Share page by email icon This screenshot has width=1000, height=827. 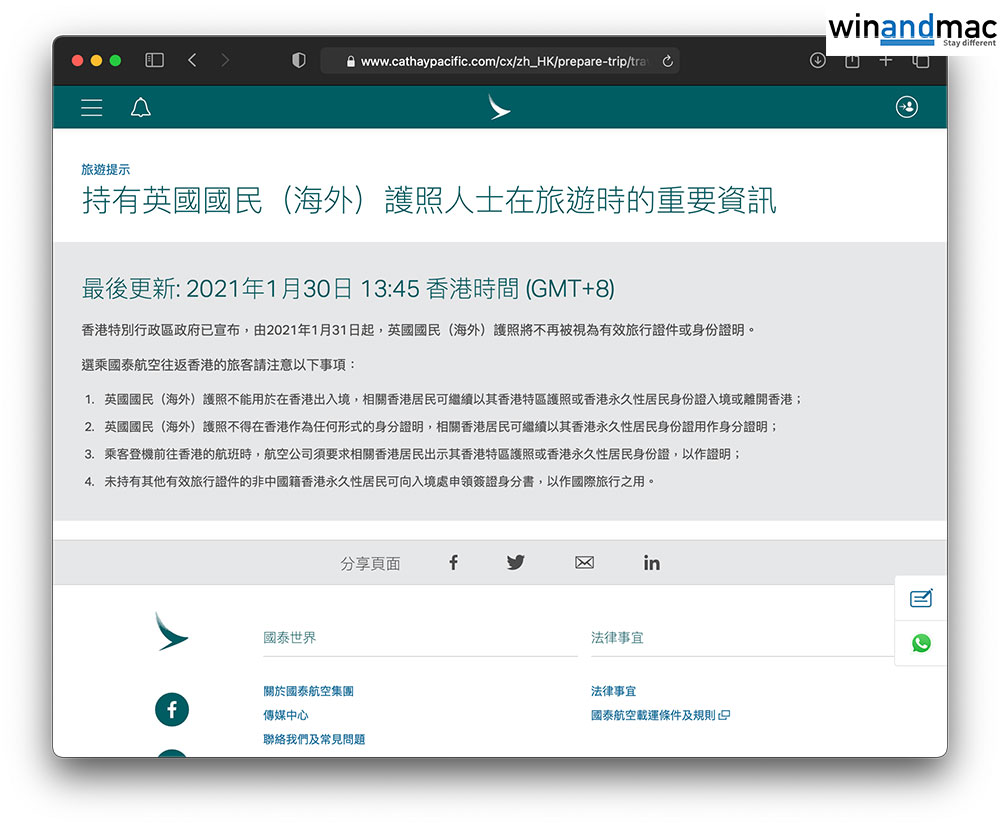585,563
